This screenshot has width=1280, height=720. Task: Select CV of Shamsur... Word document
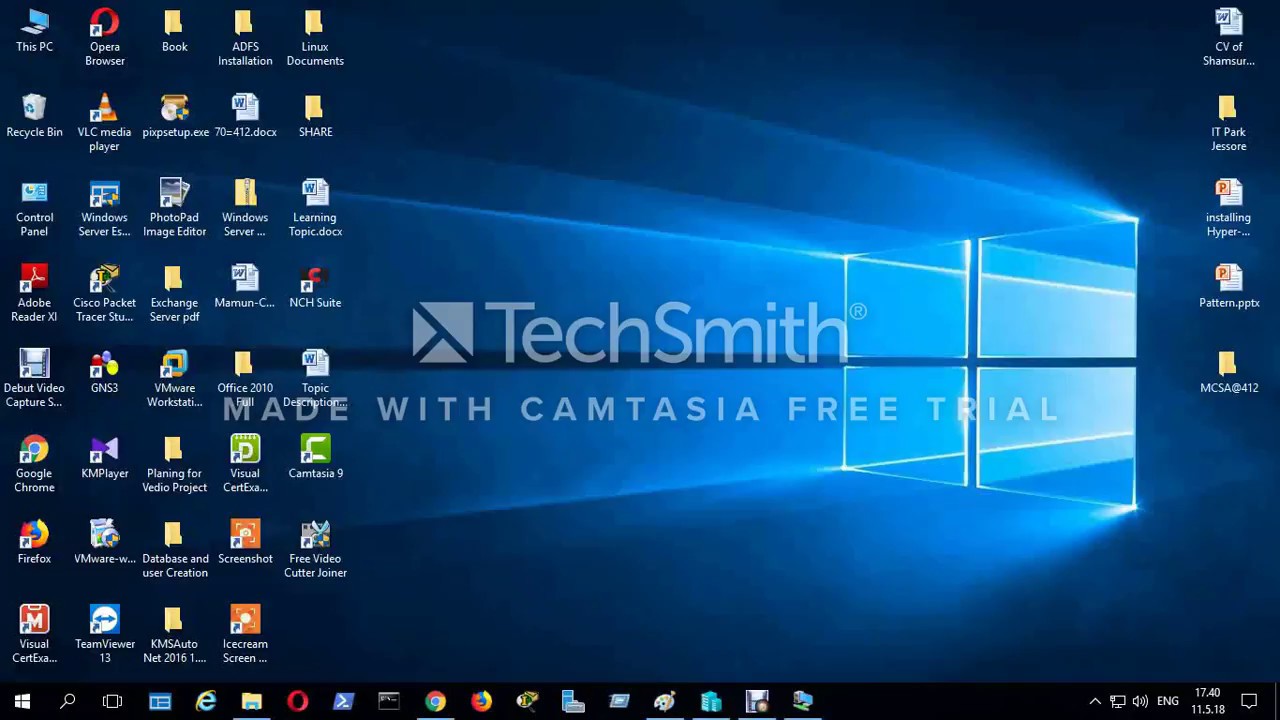point(1229,38)
